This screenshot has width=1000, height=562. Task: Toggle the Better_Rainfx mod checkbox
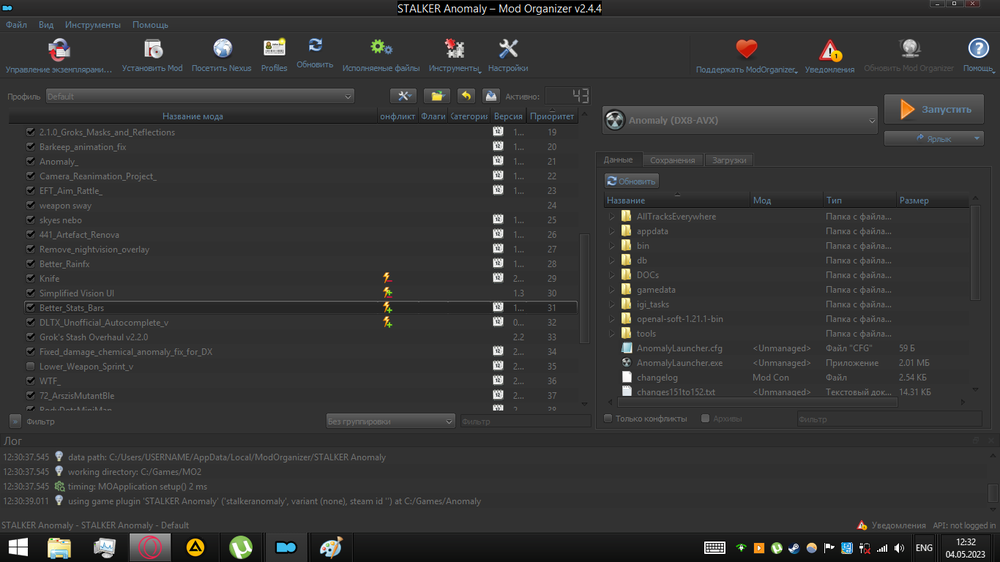pos(30,264)
